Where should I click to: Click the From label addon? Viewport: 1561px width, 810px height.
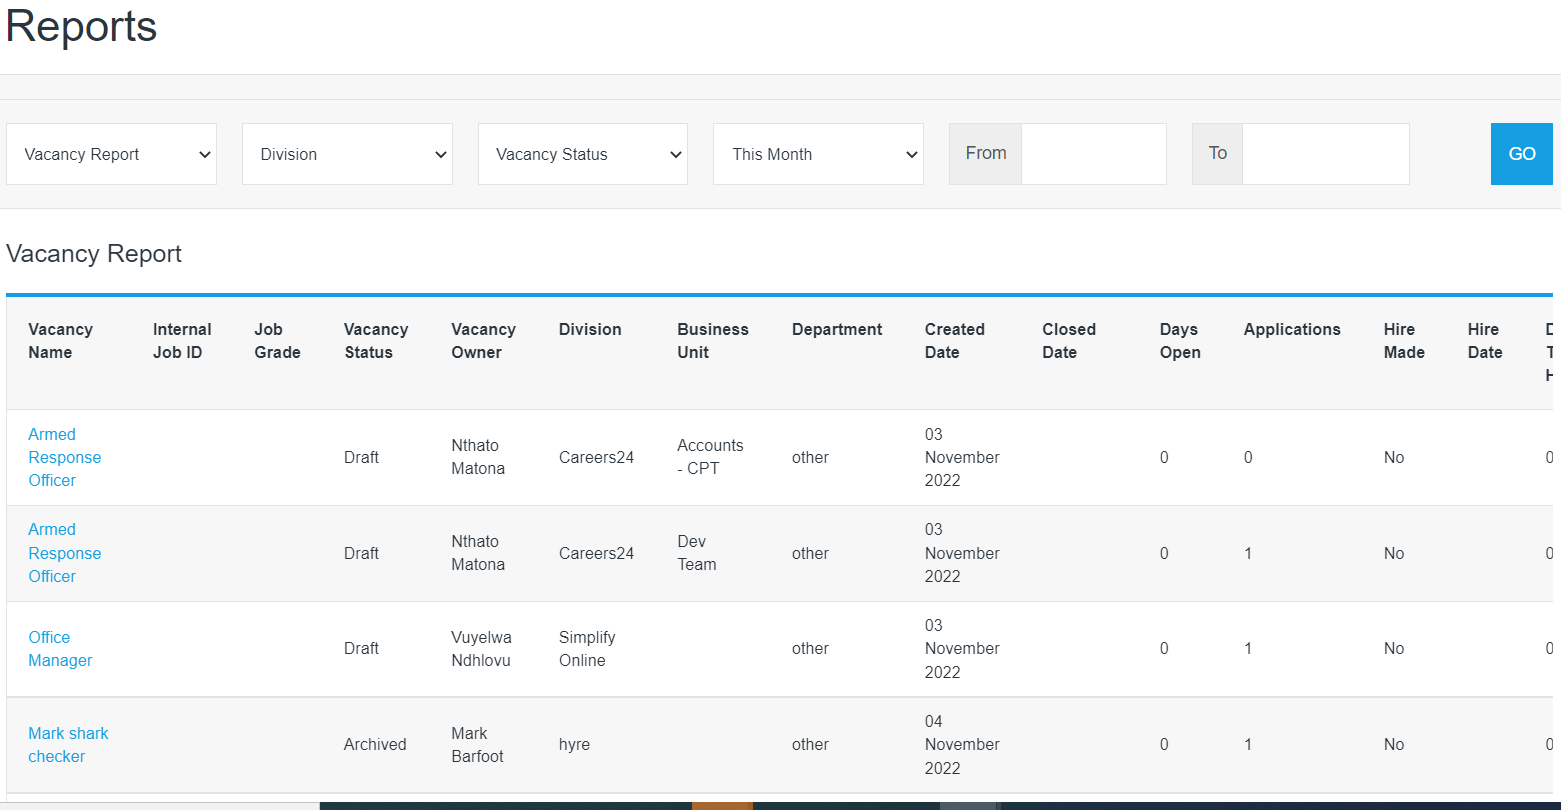(x=985, y=154)
